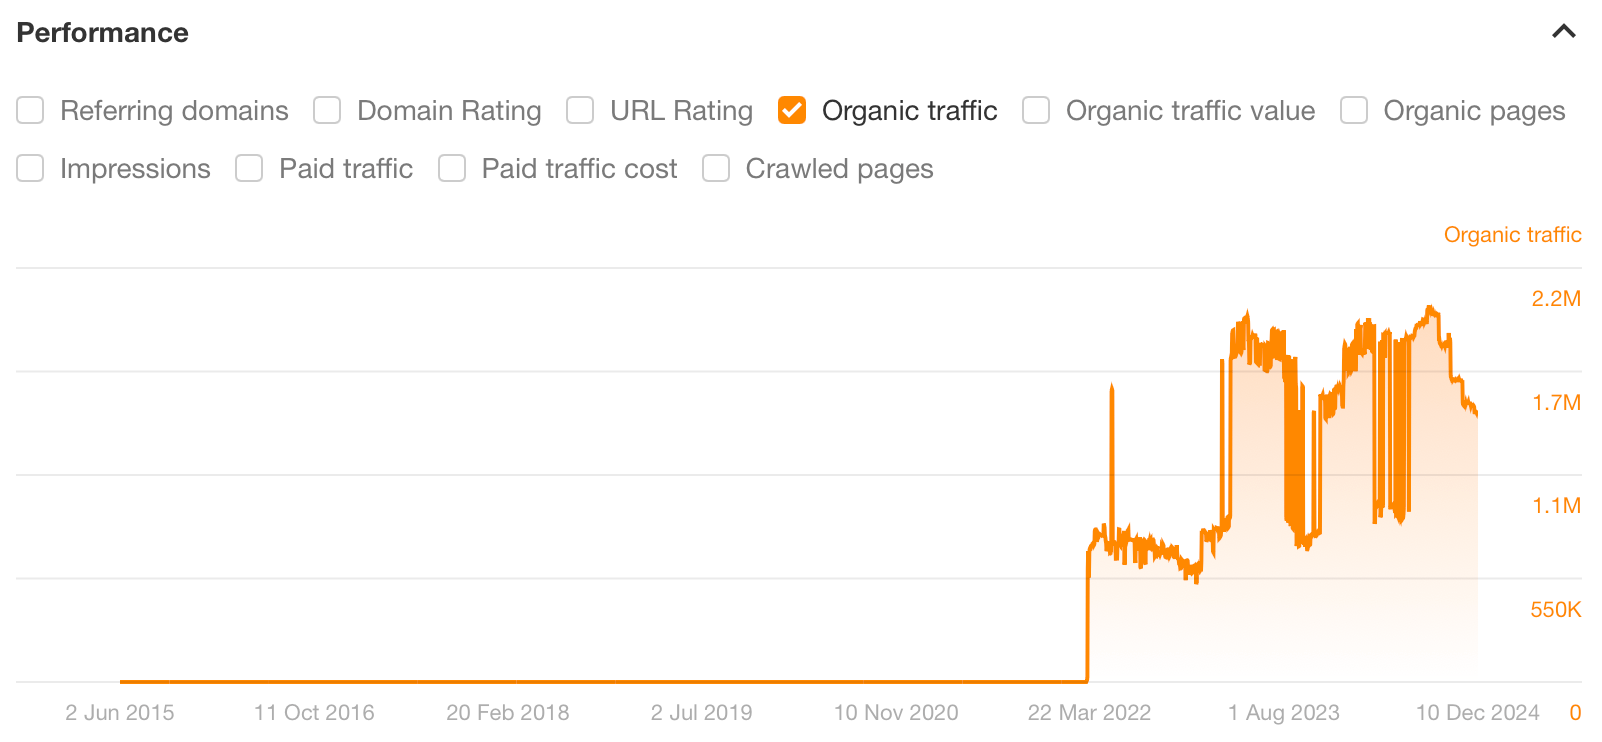Check the Paid traffic option
The width and height of the screenshot is (1602, 742).
point(249,168)
